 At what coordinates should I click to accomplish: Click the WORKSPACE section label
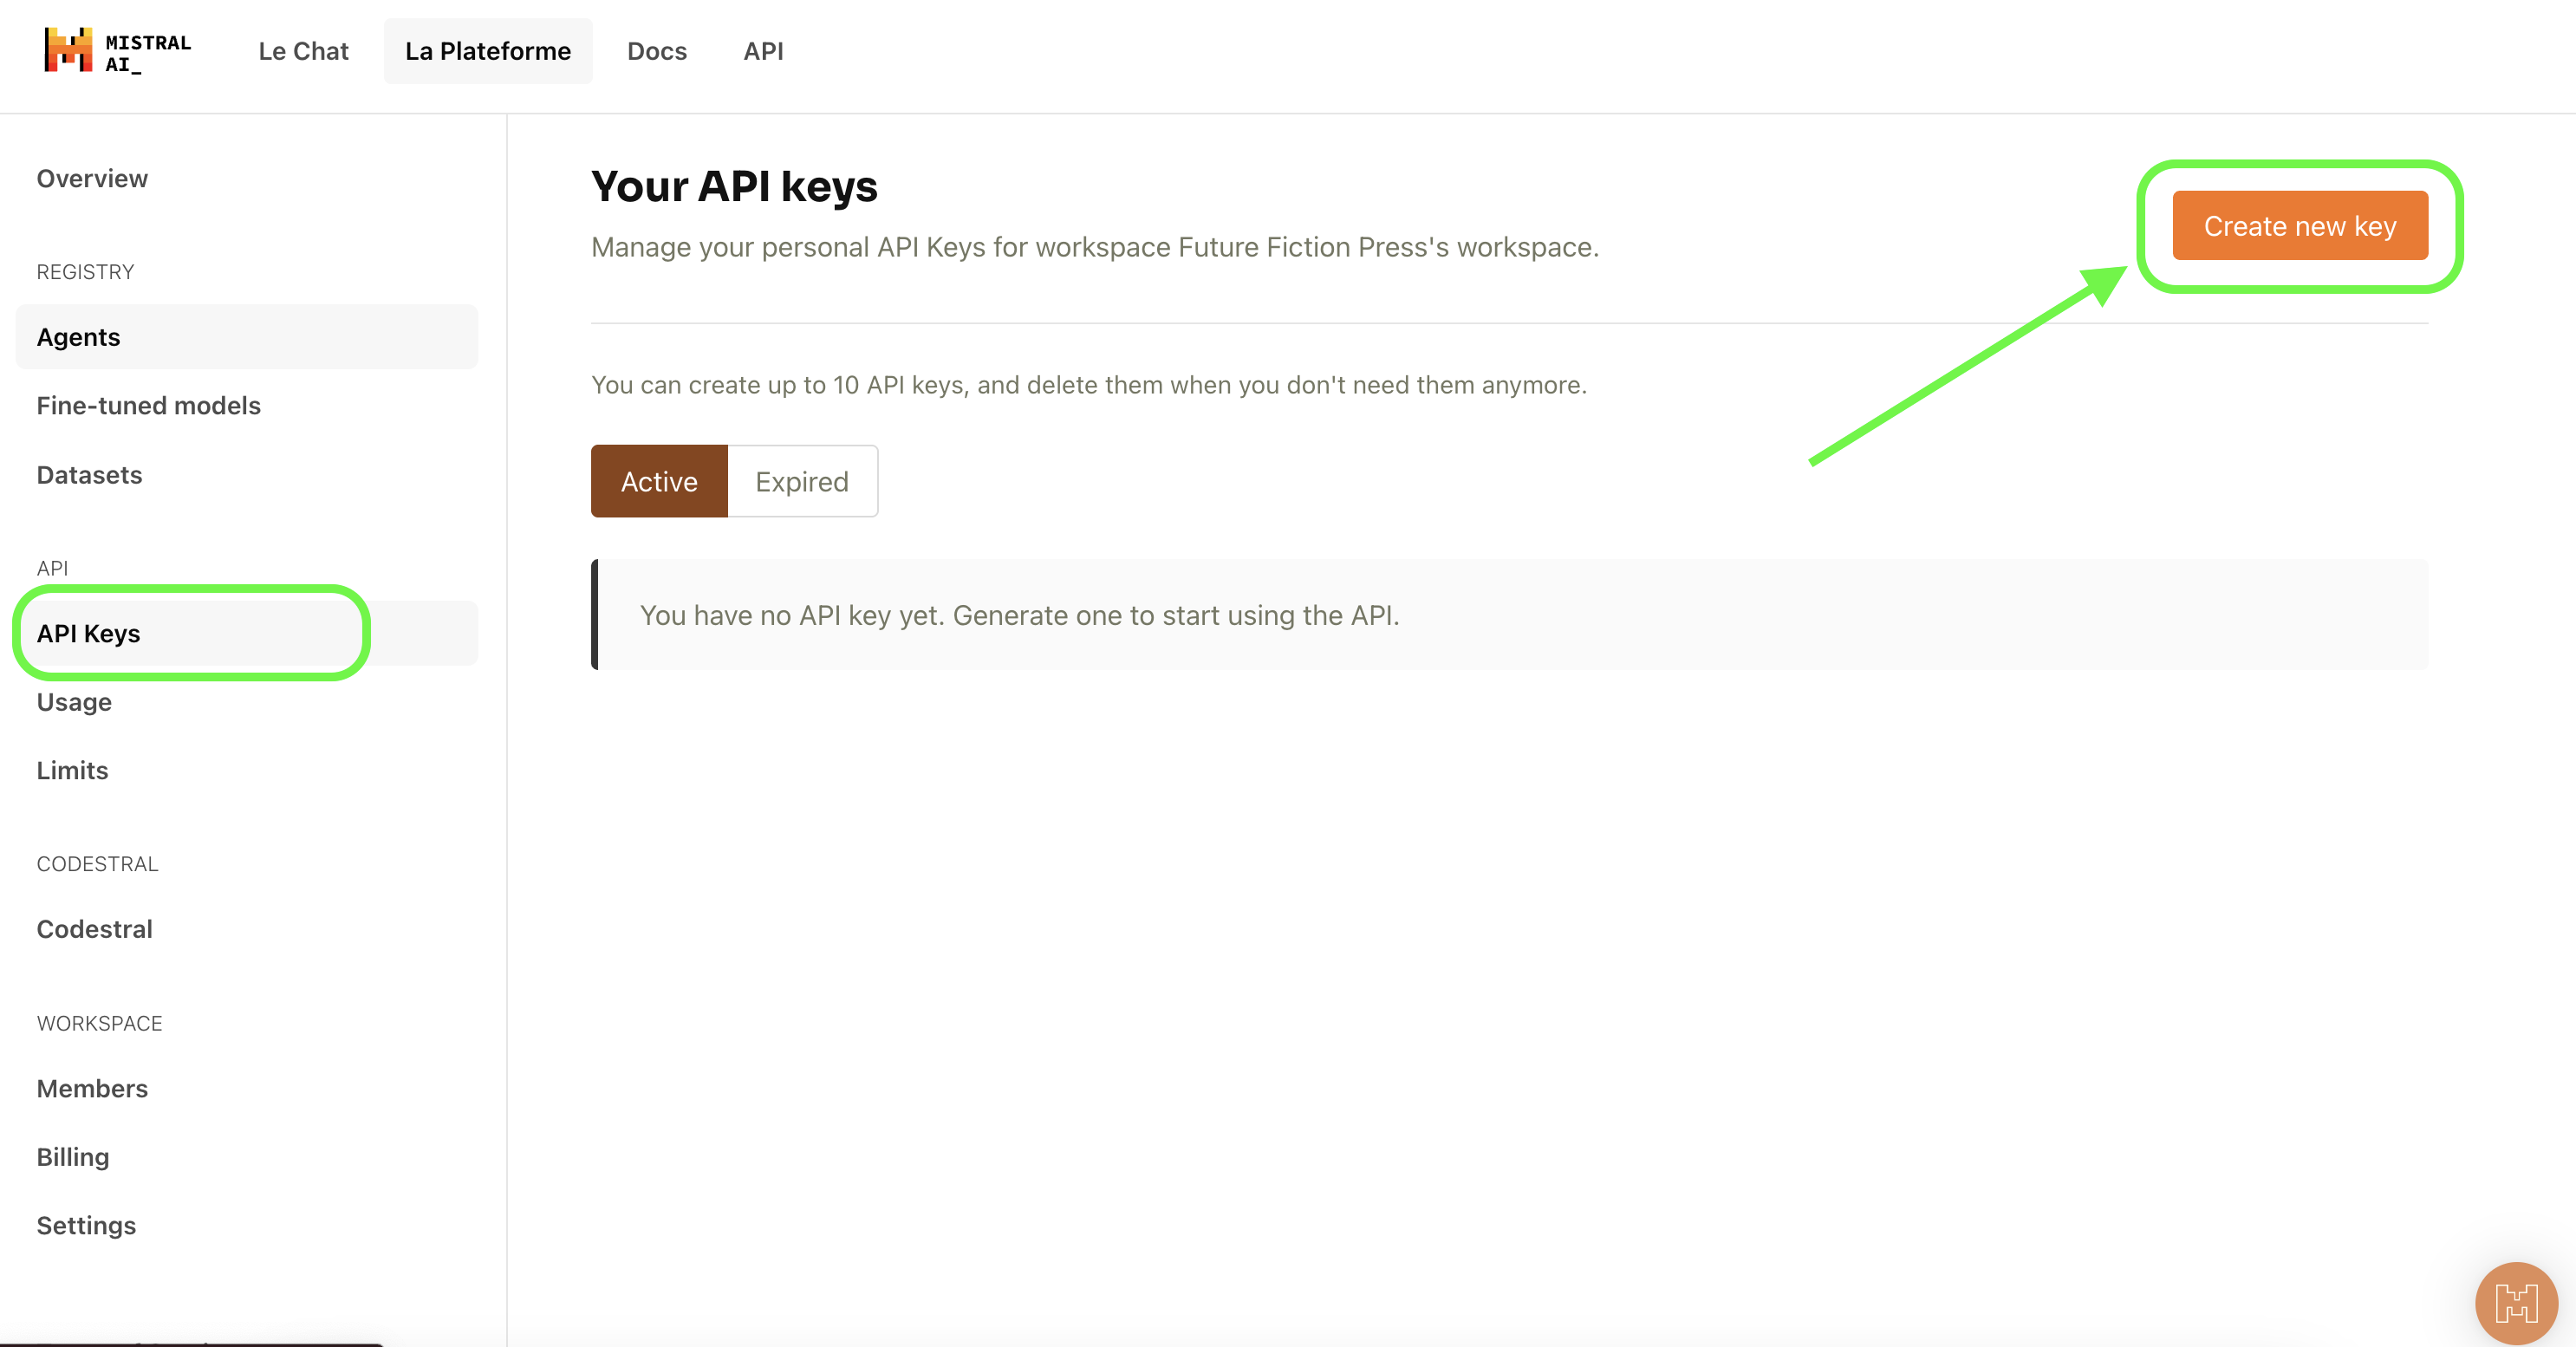point(99,1024)
